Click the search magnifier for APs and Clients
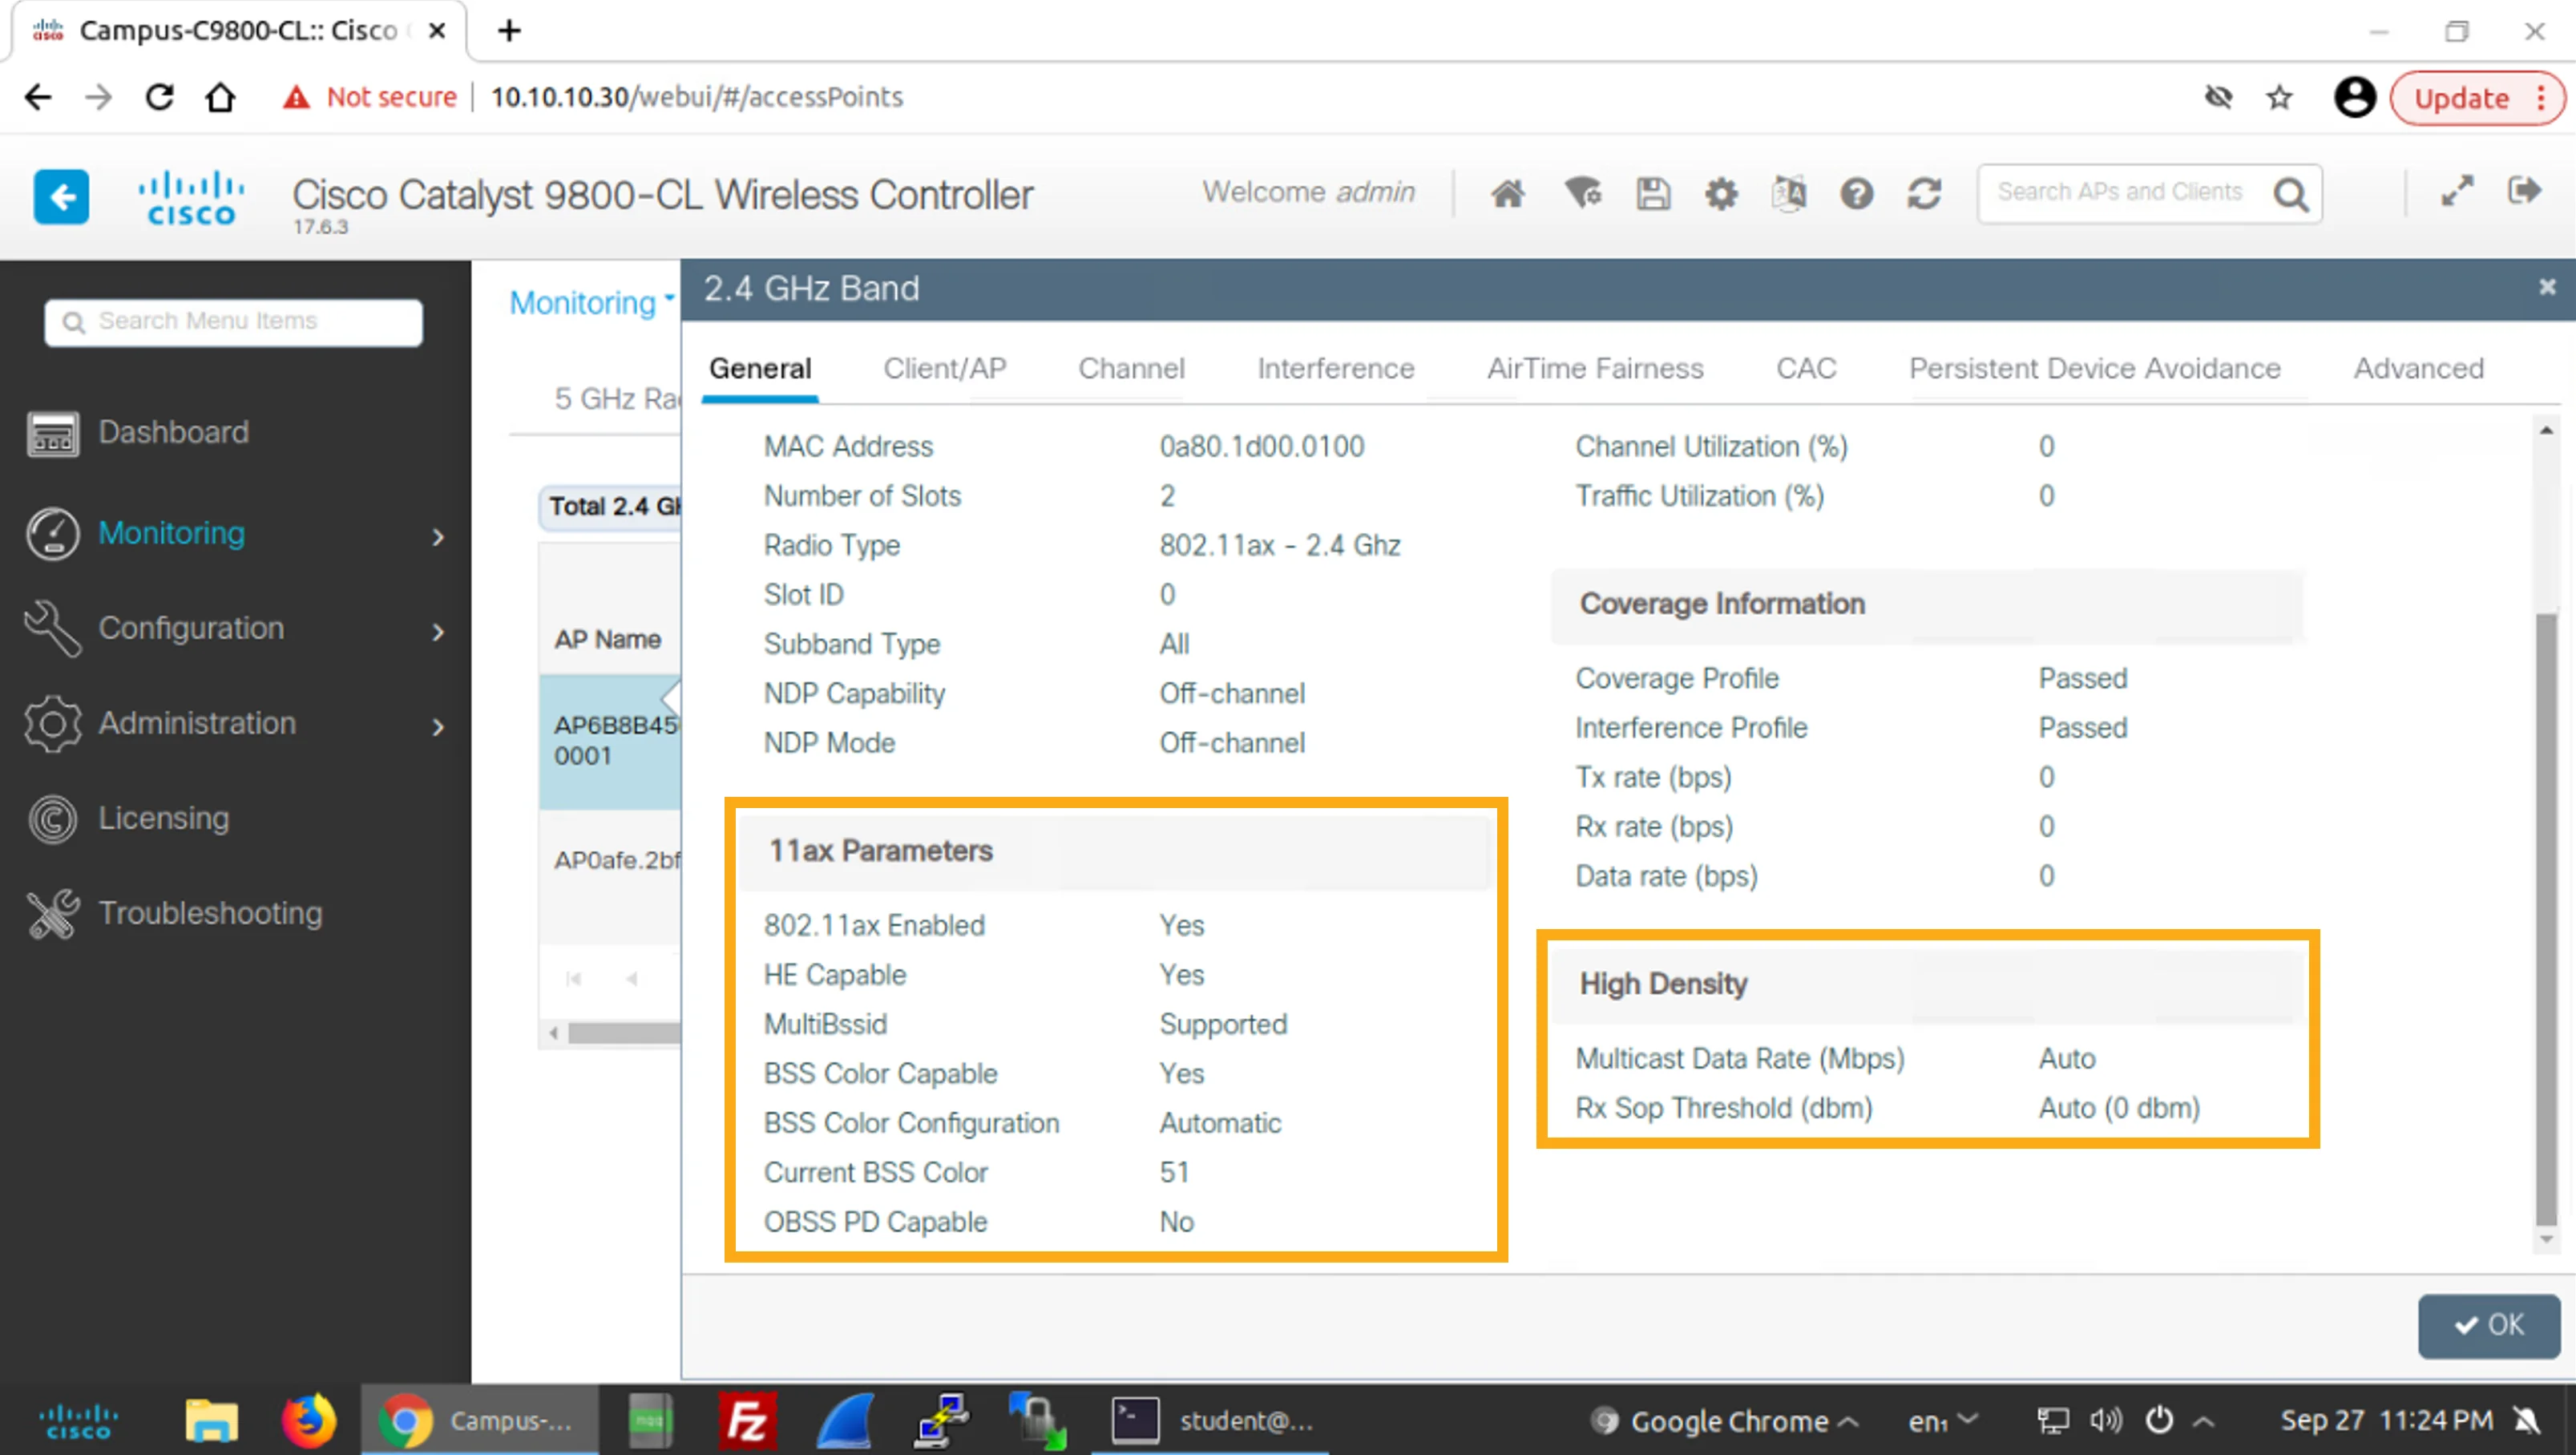This screenshot has width=2576, height=1455. 2290,193
